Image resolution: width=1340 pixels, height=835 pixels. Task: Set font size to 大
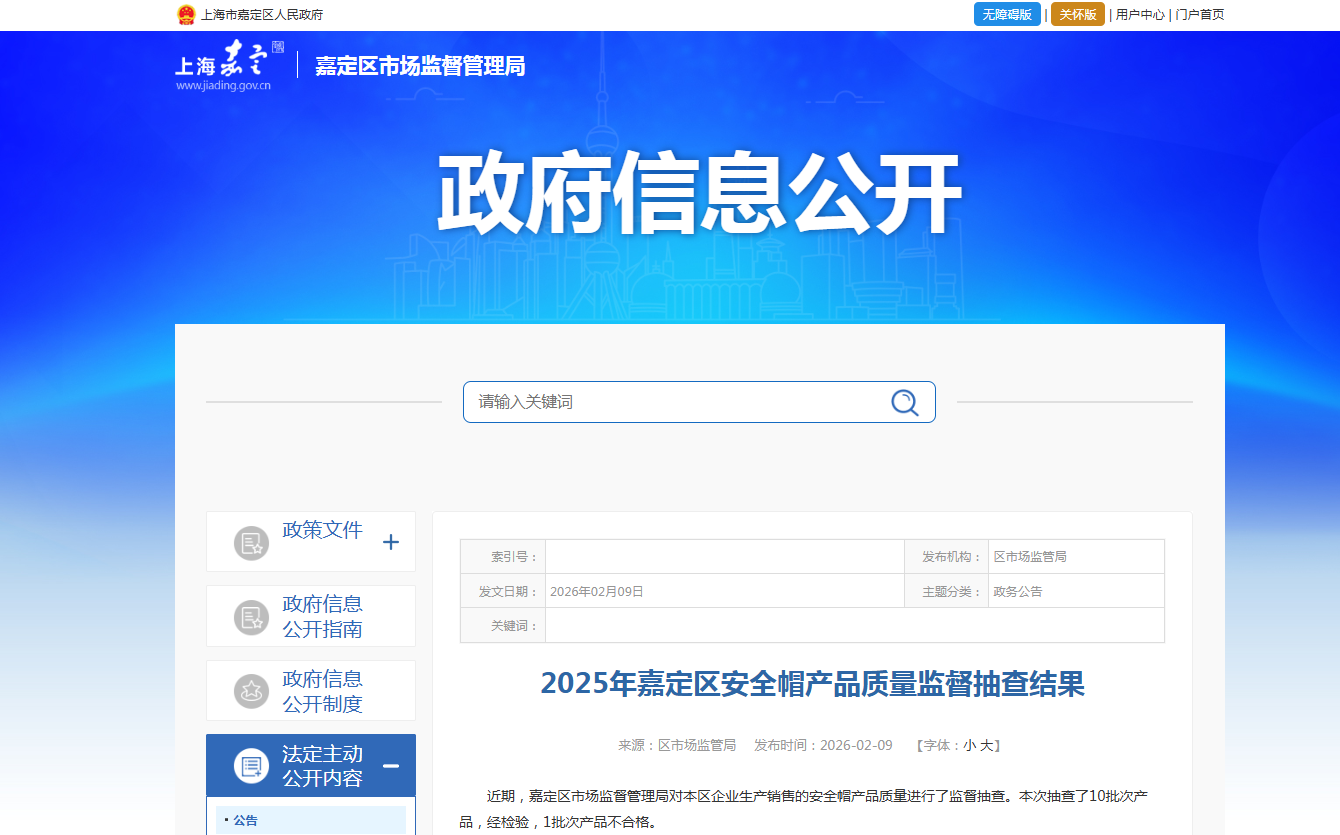(986, 746)
